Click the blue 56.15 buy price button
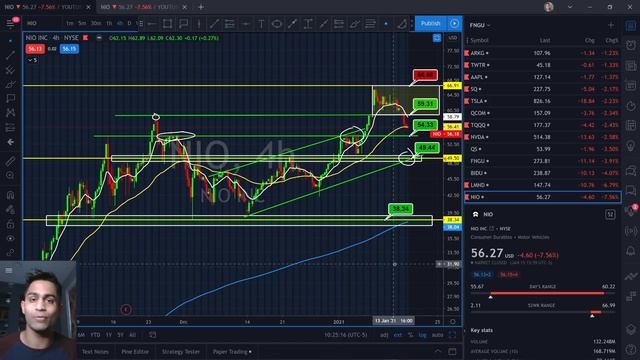Viewport: 640px width, 360px height. [x=69, y=49]
